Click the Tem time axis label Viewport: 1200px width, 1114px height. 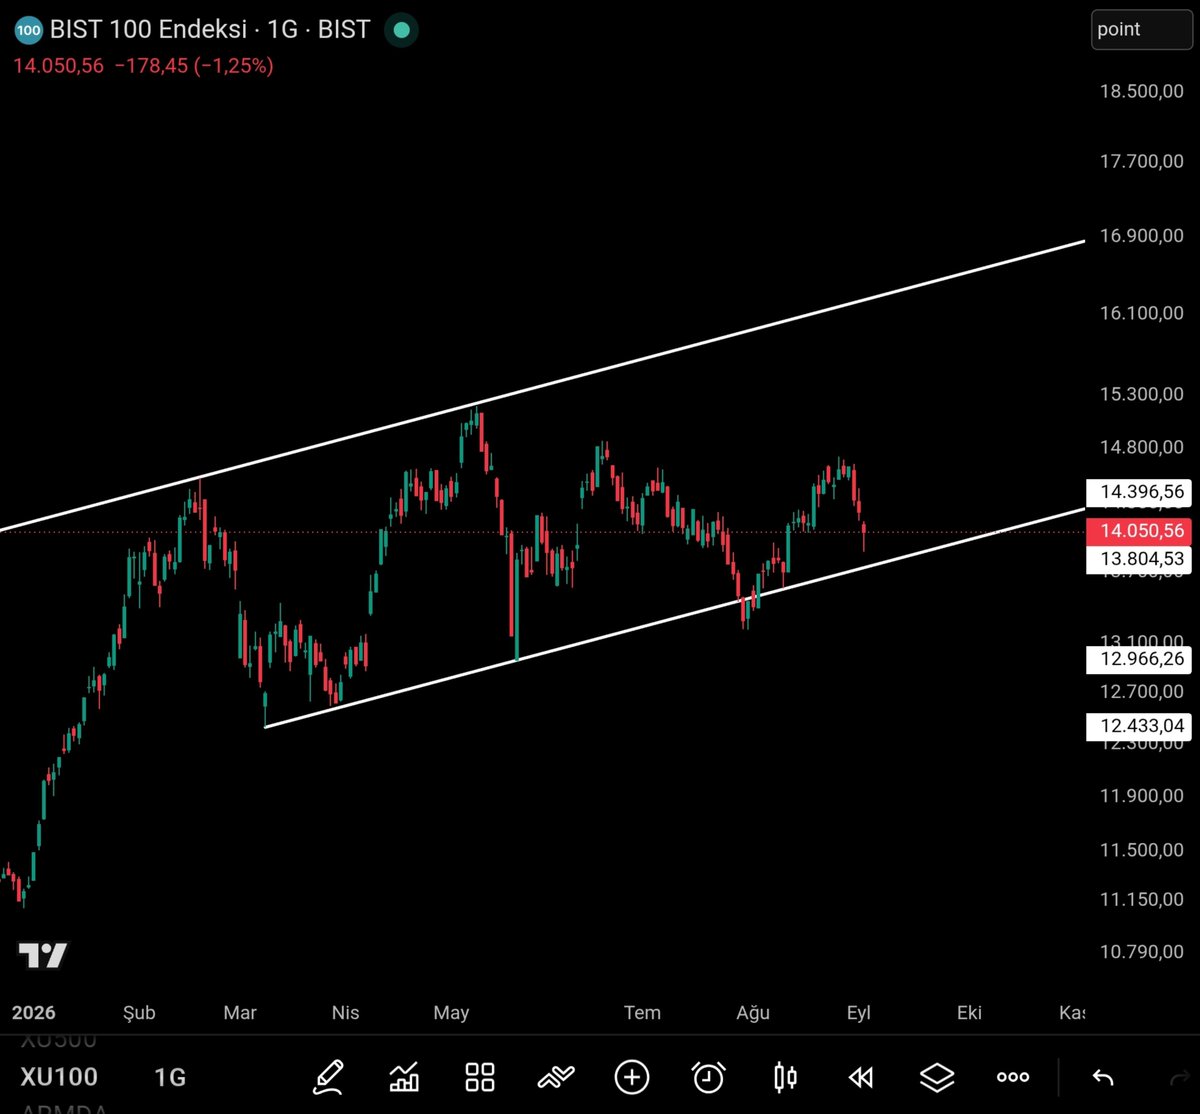click(x=642, y=1013)
